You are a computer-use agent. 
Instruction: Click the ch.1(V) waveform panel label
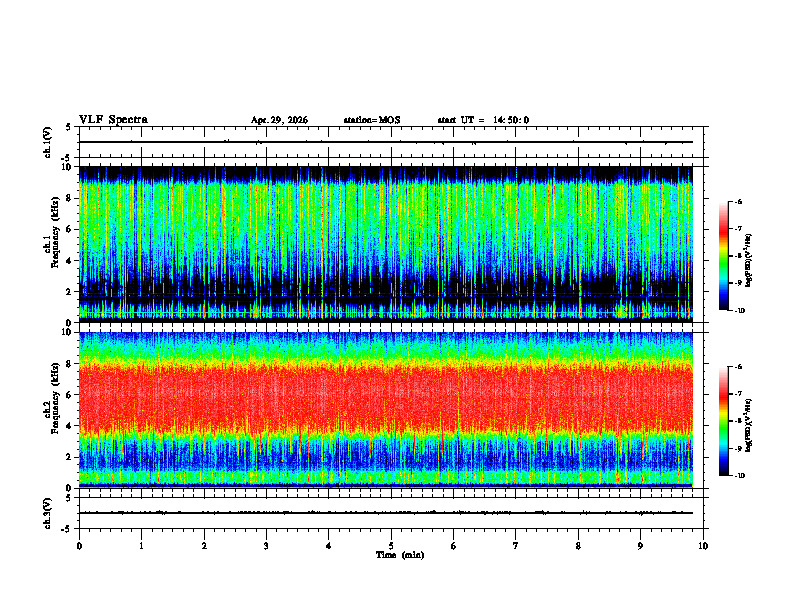tap(48, 142)
